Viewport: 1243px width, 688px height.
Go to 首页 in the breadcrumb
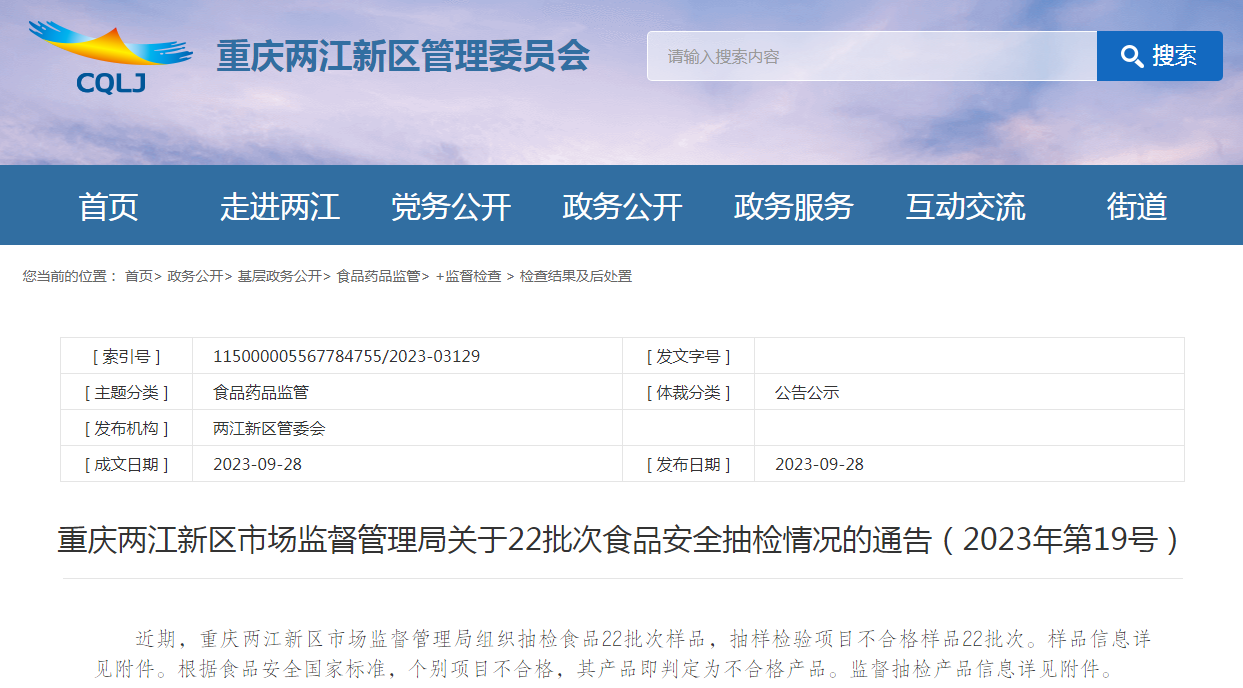pos(139,276)
